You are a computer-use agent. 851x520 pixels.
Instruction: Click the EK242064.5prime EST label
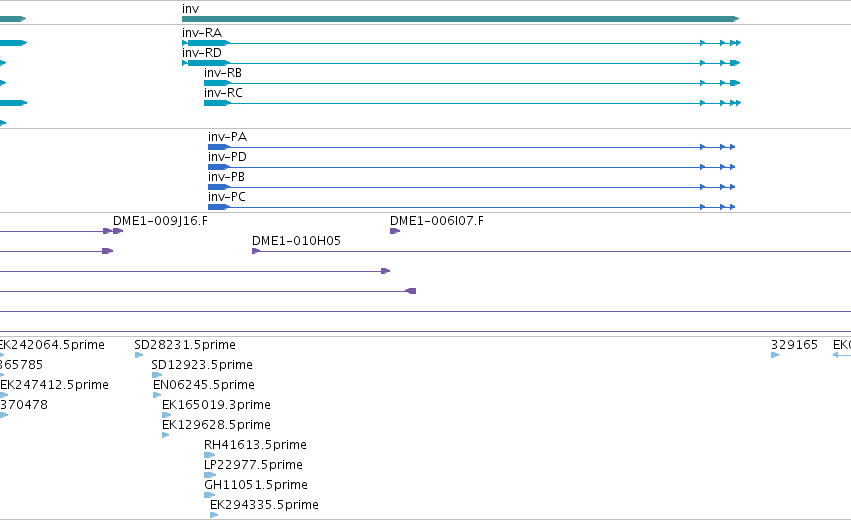coord(52,345)
